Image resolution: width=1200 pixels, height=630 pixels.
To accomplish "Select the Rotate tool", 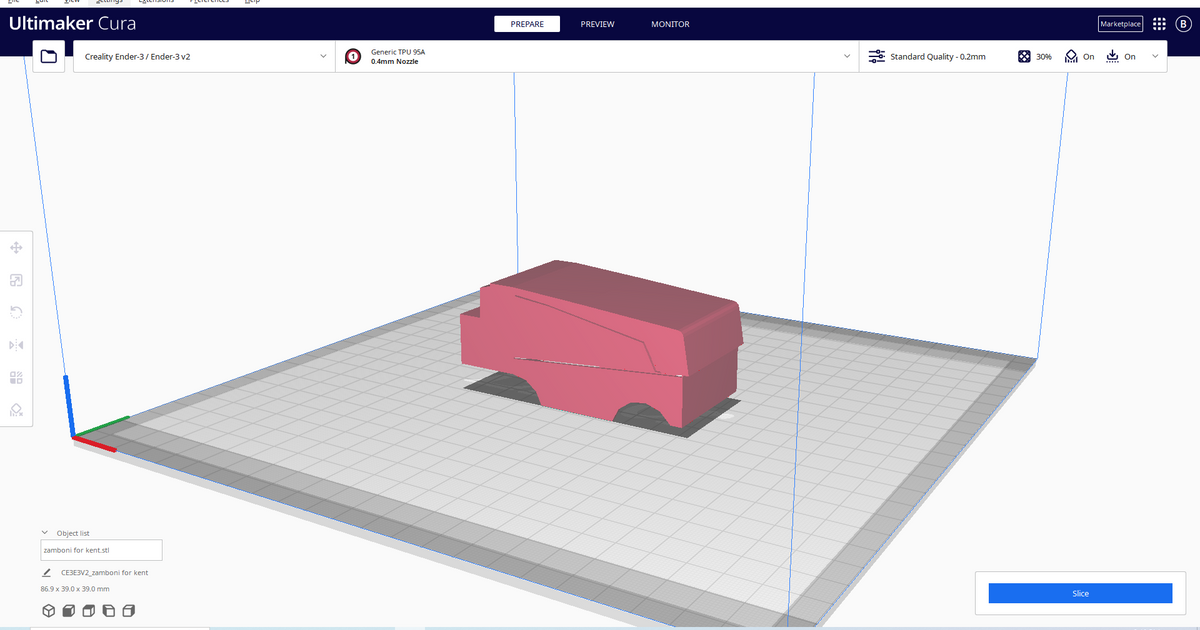I will 16,312.
